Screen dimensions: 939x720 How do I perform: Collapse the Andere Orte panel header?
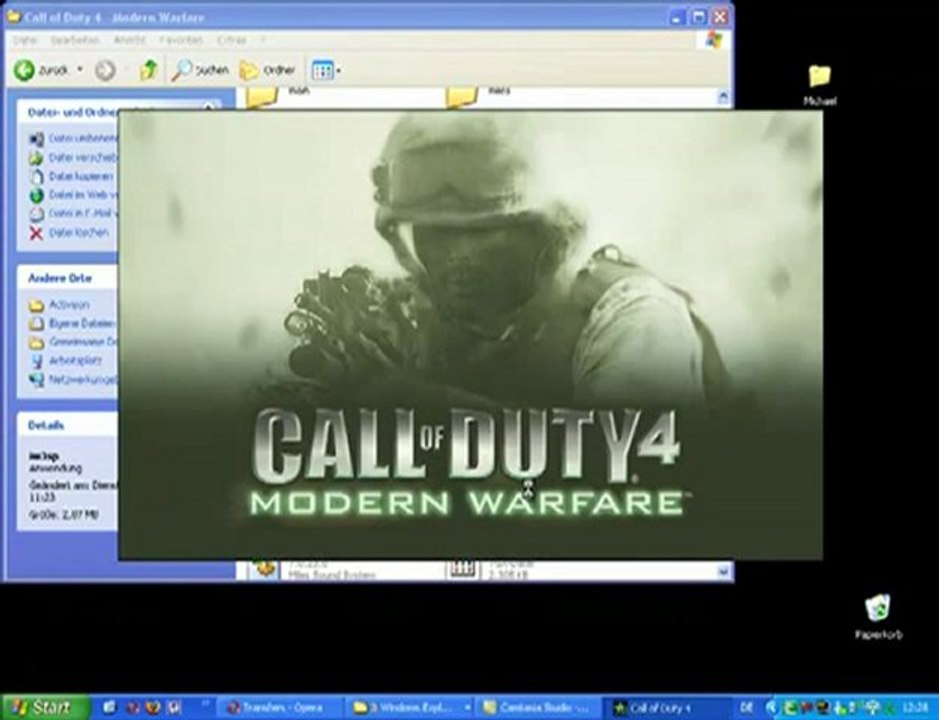[67, 279]
